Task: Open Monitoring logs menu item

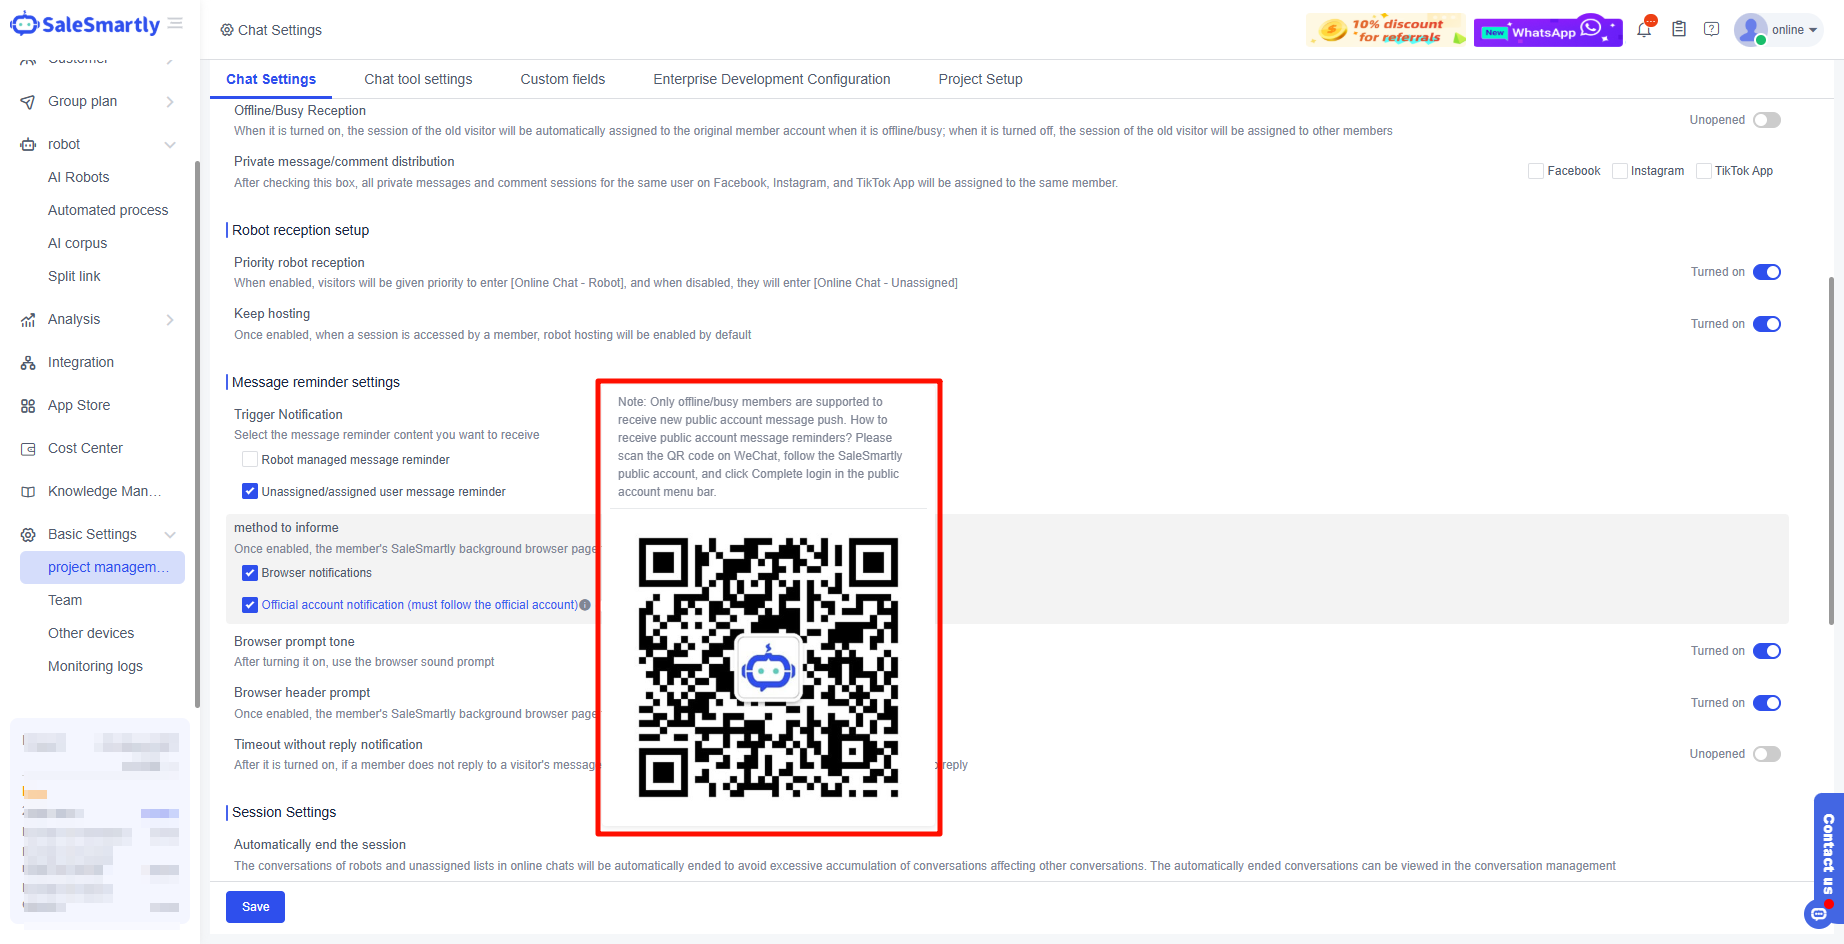Action: pos(95,666)
